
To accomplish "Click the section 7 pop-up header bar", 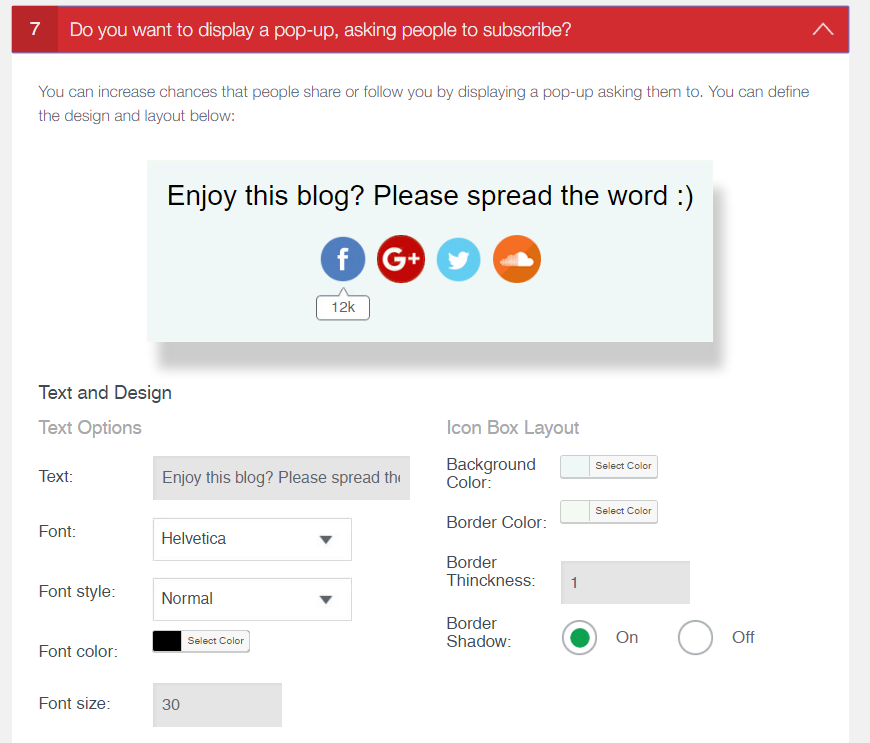I will click(431, 29).
